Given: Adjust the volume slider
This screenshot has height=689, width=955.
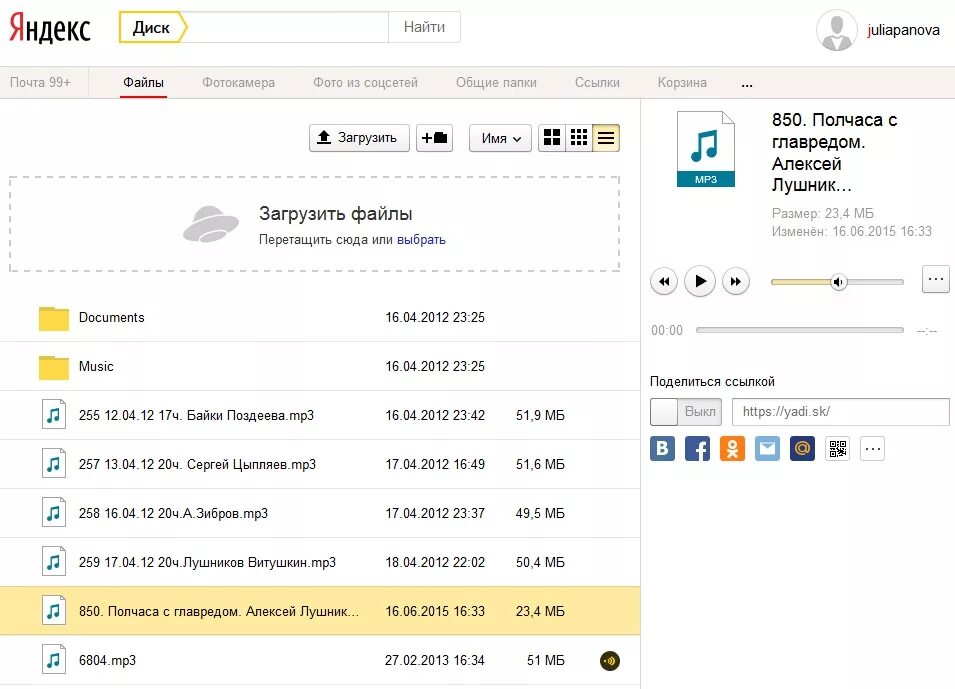Looking at the screenshot, I should (837, 281).
